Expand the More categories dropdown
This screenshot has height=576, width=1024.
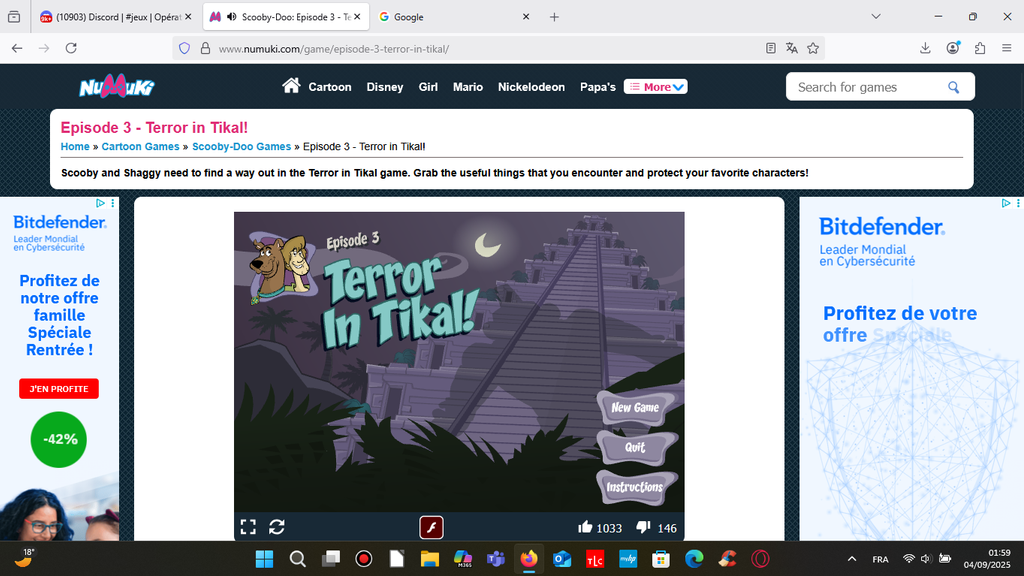click(x=656, y=87)
